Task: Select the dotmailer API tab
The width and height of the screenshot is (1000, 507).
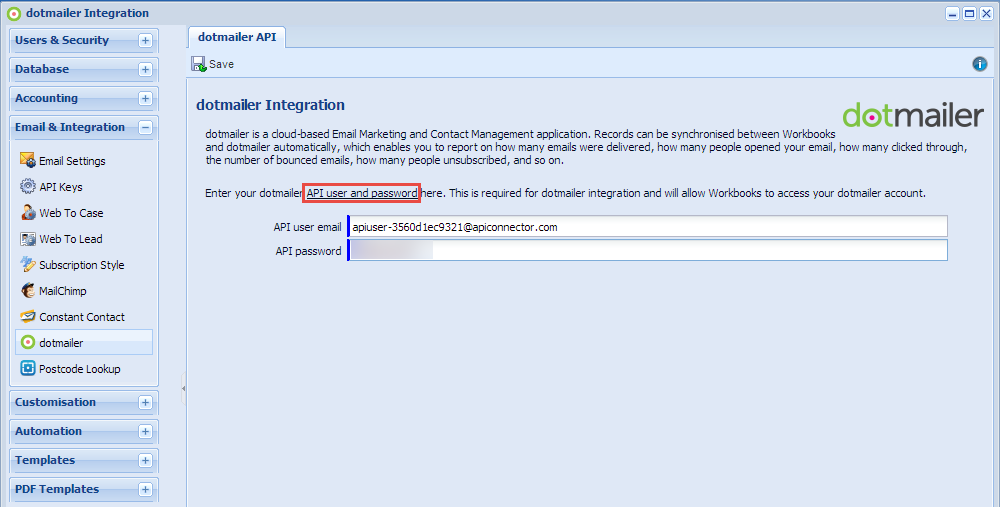Action: pos(237,37)
